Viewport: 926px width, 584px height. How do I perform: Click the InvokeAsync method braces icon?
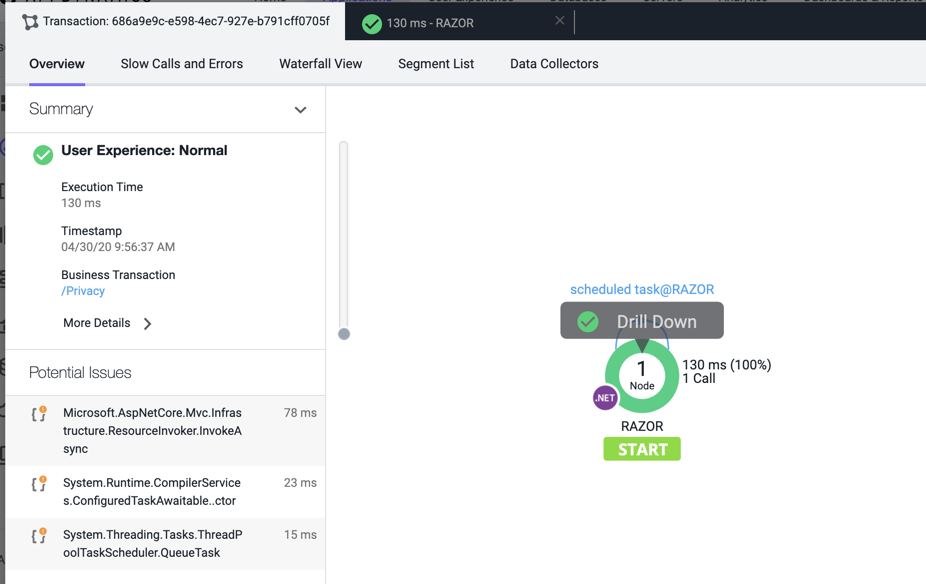[x=39, y=414]
